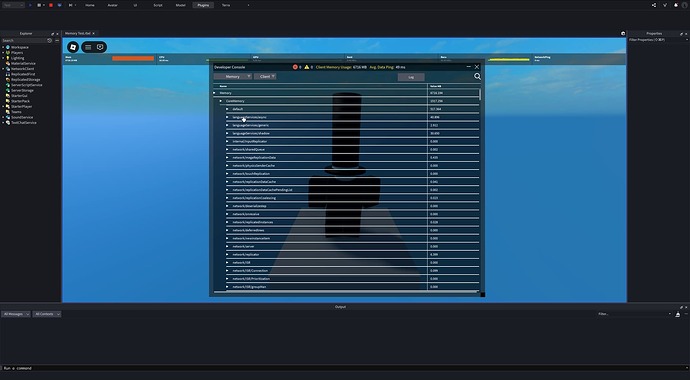Expand the StarterPlayer tree arrow
The width and height of the screenshot is (690, 380).
tap(3, 106)
